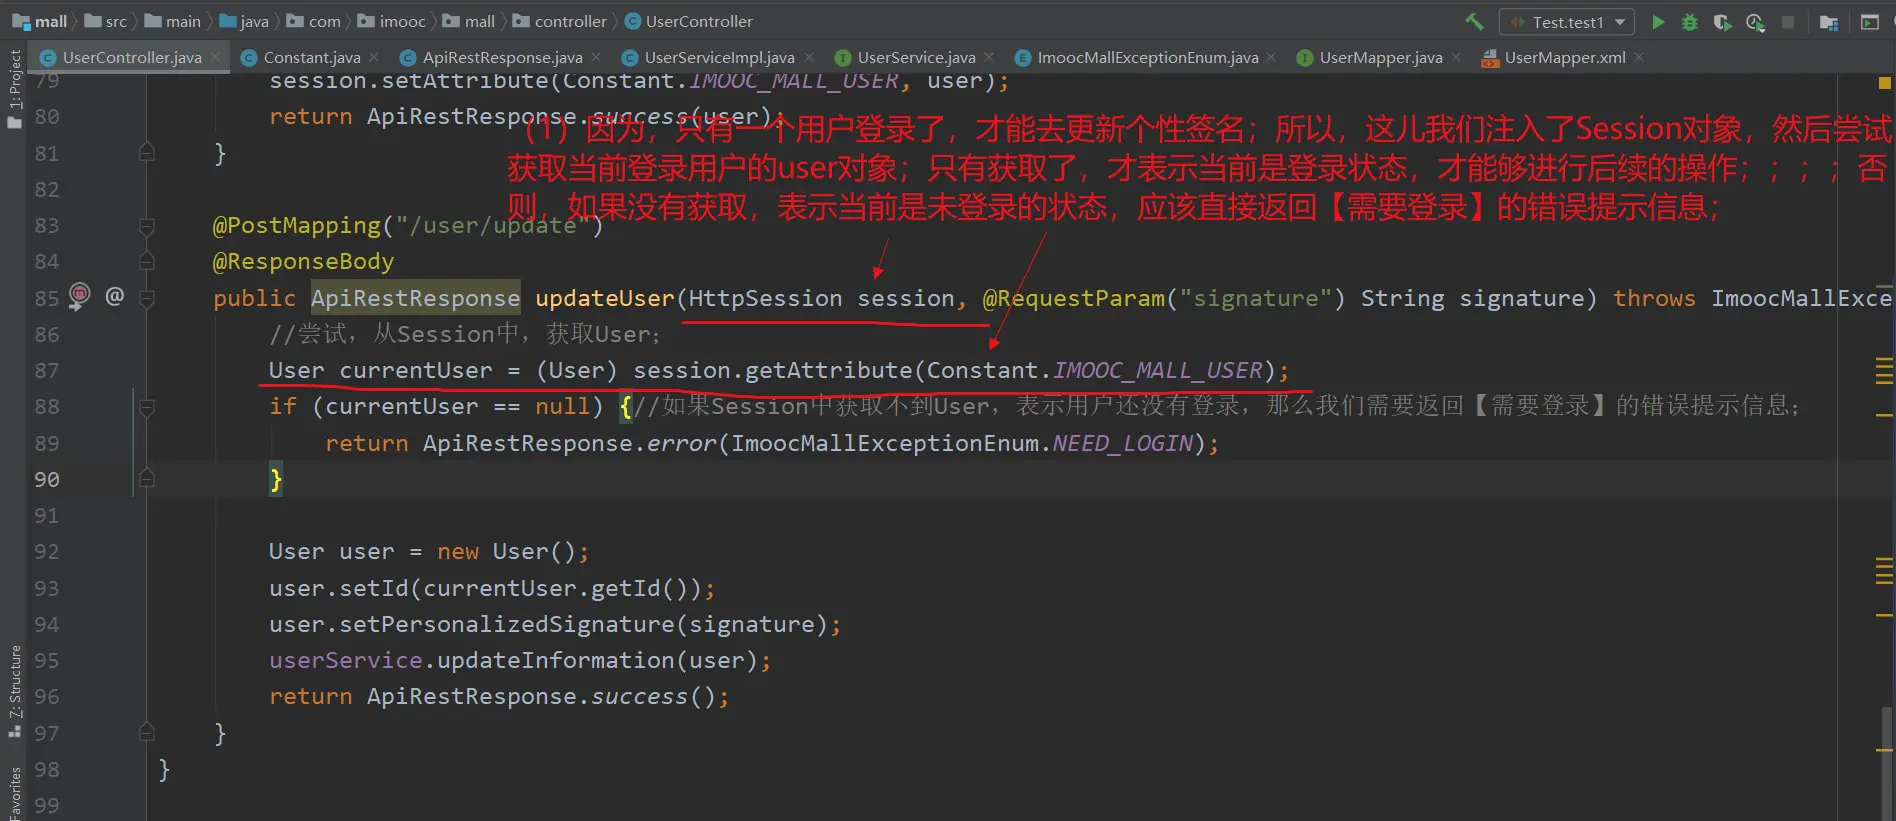Close the ImoocMallExceptionEnum.java tab
1896x821 pixels.
[1271, 57]
